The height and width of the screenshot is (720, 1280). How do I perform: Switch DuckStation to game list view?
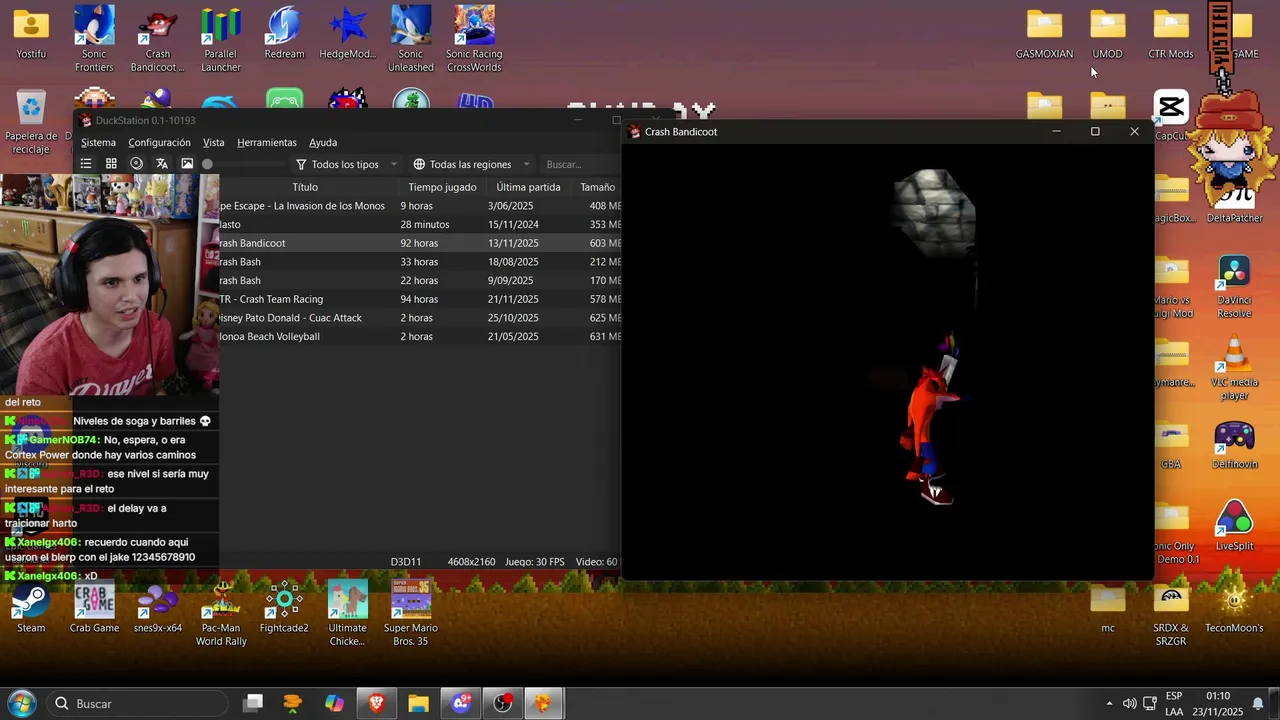point(86,164)
